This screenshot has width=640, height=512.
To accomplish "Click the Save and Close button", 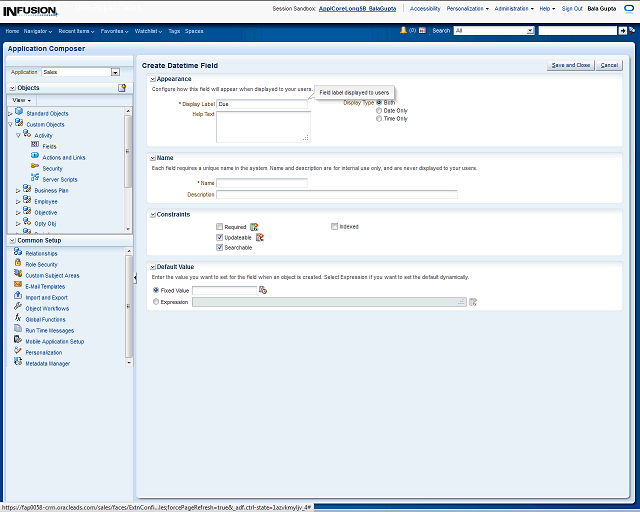I will (570, 65).
